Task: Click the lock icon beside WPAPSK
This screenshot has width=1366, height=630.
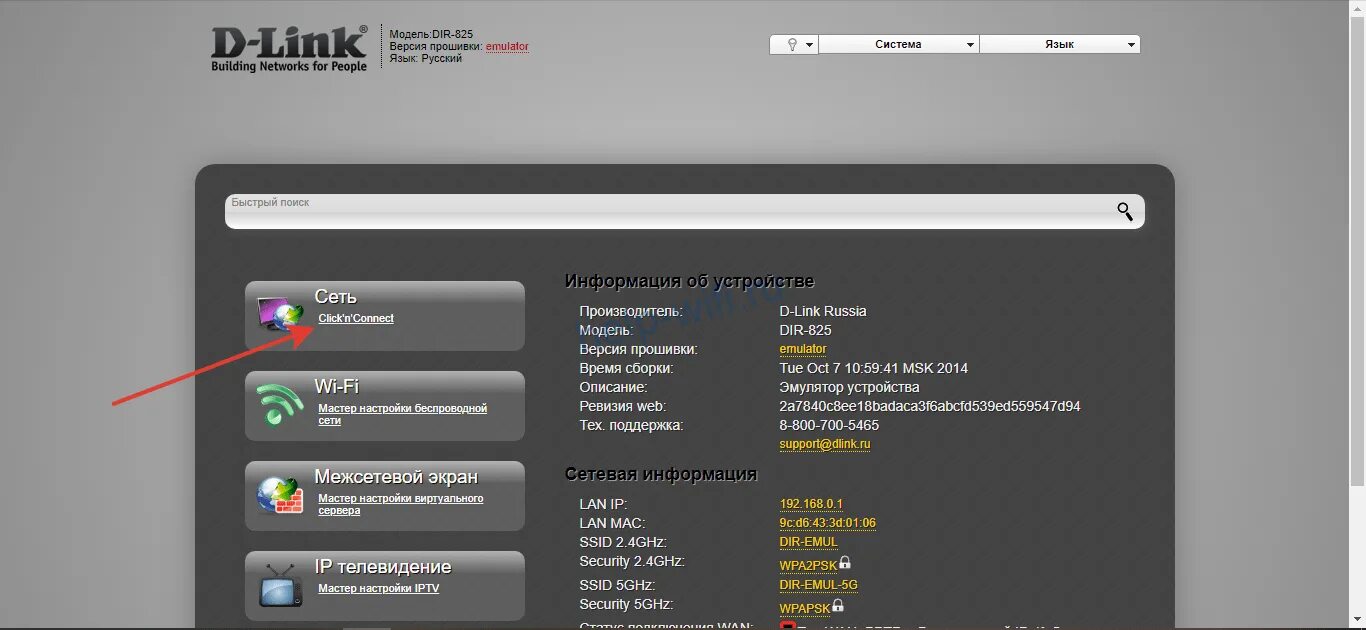Action: point(838,606)
